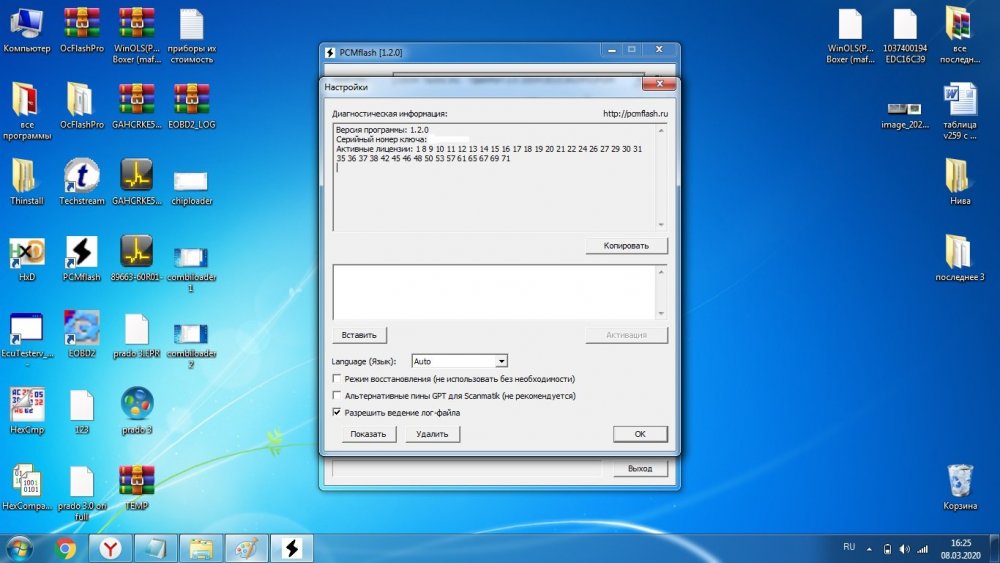Expand the Language dropdown set to Auto
Viewport: 1000px width, 563px height.
click(x=502, y=361)
